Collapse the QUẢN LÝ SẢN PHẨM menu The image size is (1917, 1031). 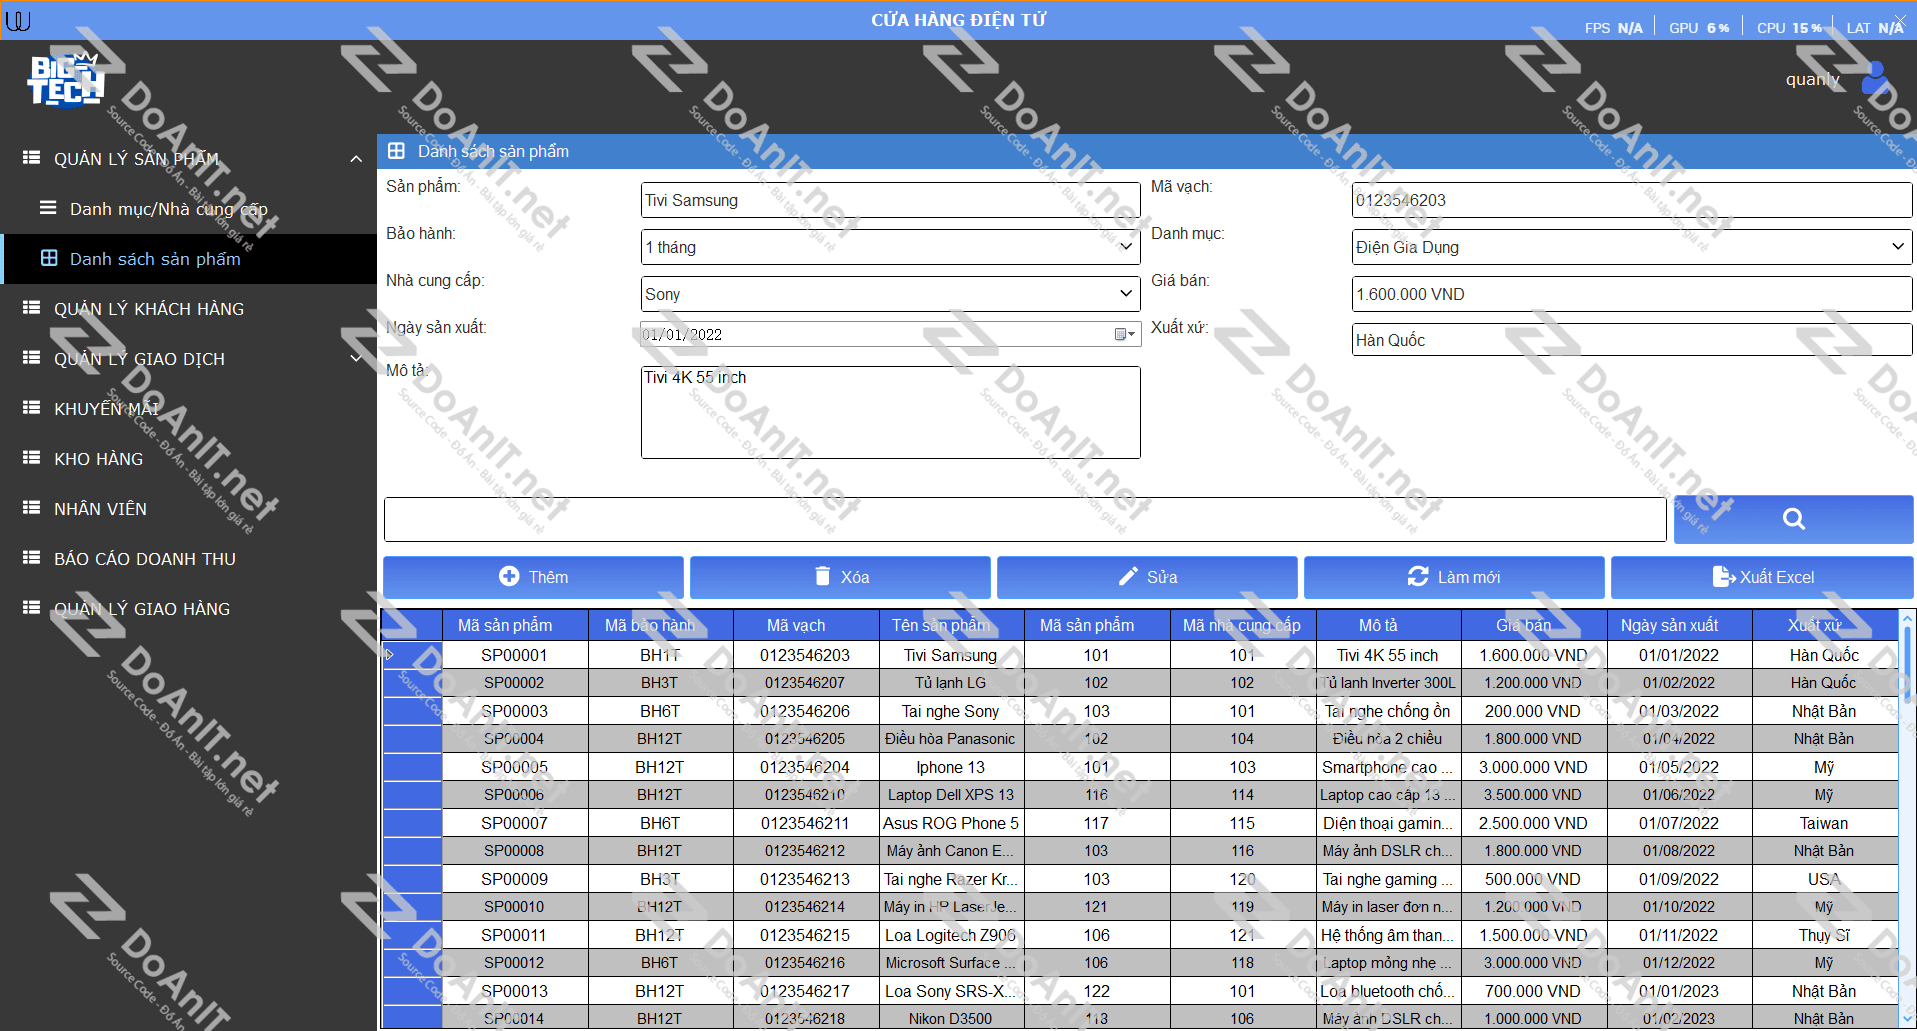point(356,159)
